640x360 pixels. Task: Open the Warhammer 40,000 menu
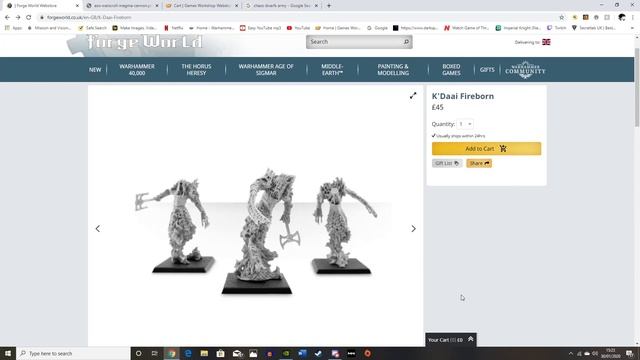(137, 70)
